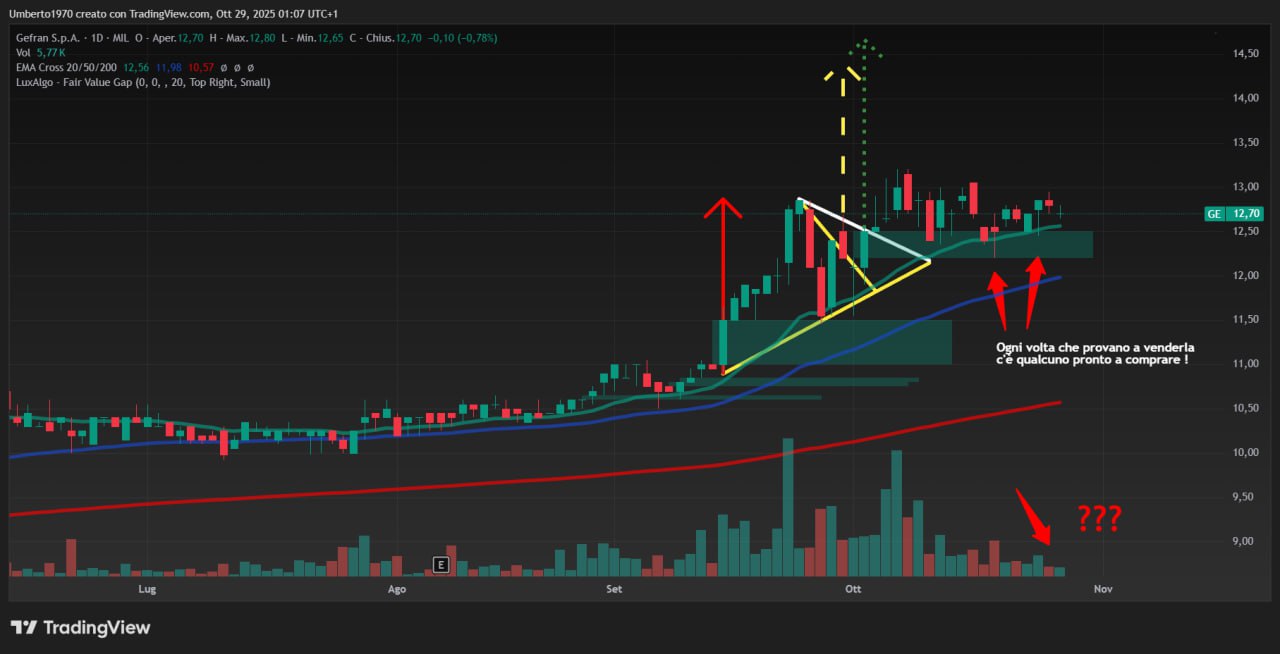The width and height of the screenshot is (1280, 654).
Task: Click the Ott label on the time axis
Action: (x=853, y=590)
